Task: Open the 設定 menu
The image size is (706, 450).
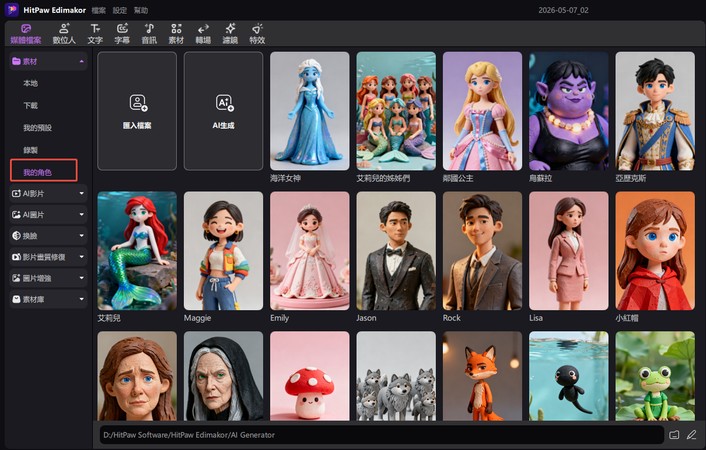Action: click(120, 10)
